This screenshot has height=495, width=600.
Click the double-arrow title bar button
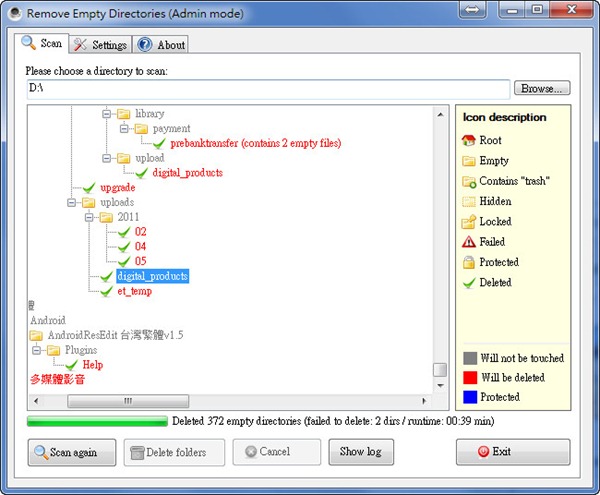(472, 10)
